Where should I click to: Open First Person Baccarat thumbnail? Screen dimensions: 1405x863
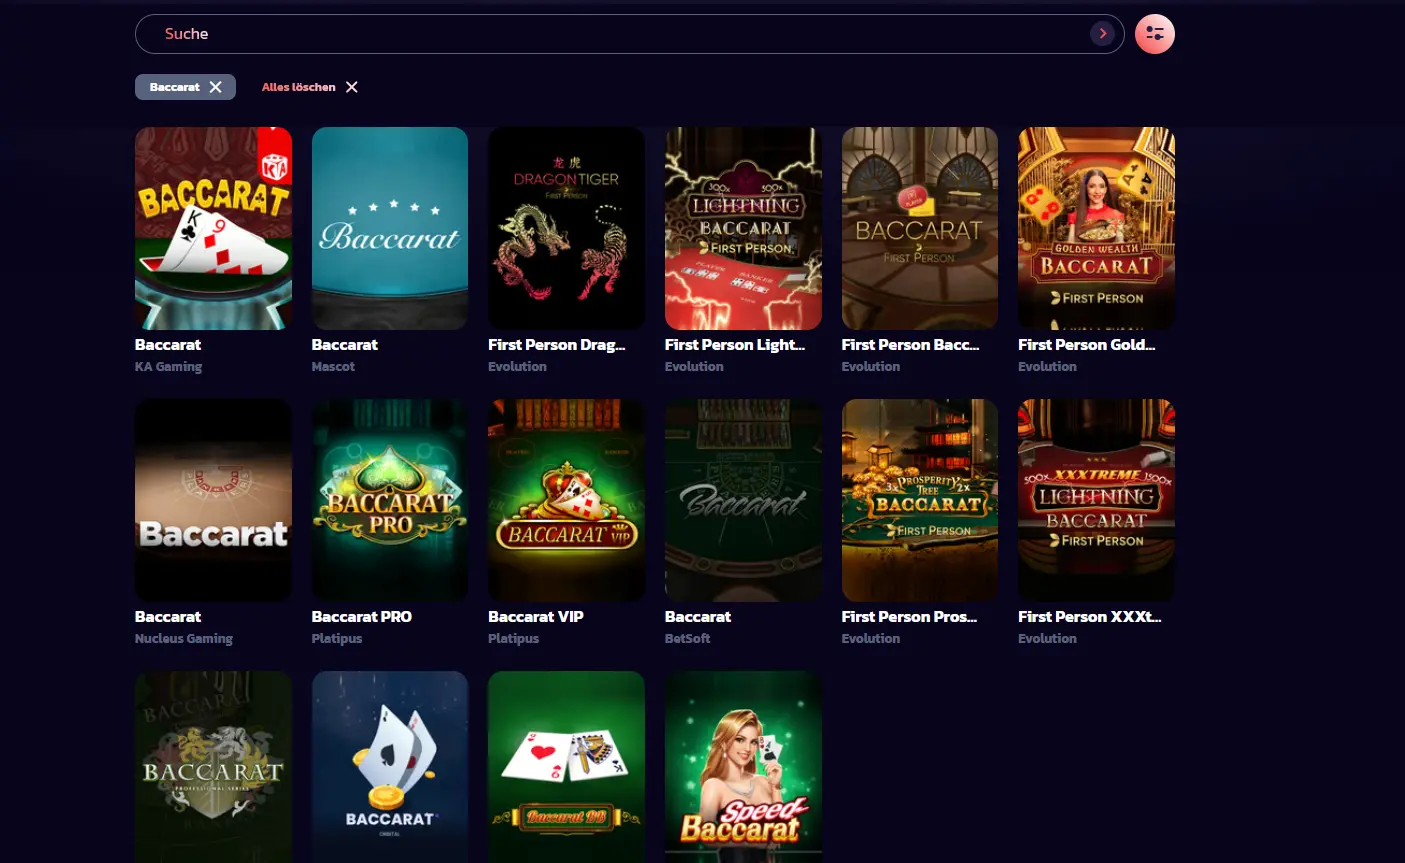coord(920,228)
